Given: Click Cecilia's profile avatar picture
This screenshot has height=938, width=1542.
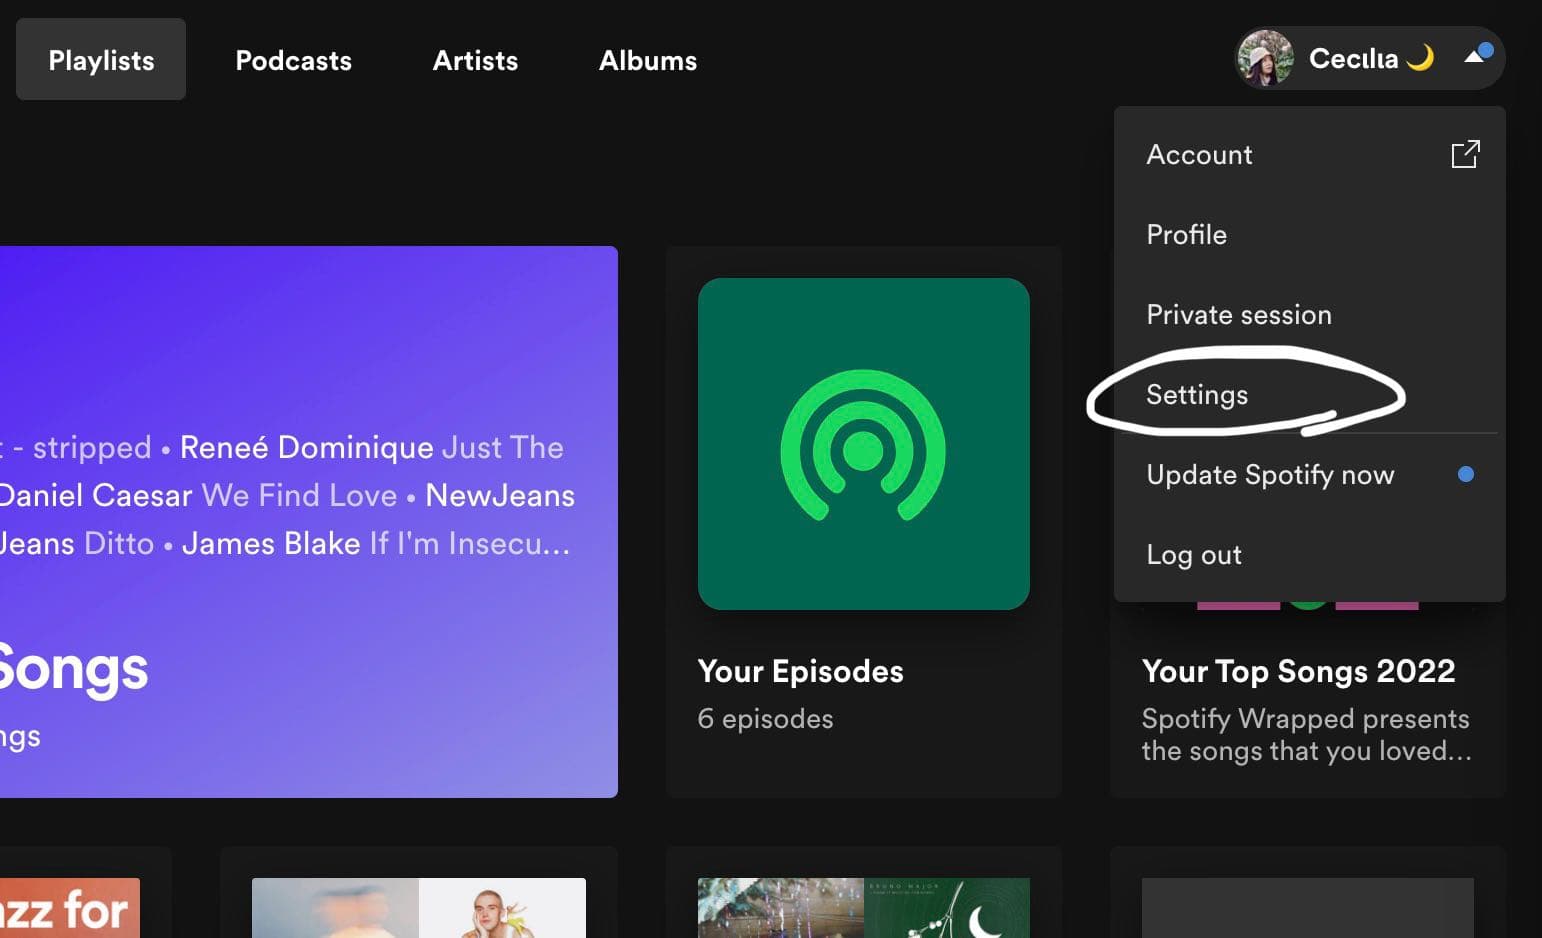Looking at the screenshot, I should (x=1265, y=58).
